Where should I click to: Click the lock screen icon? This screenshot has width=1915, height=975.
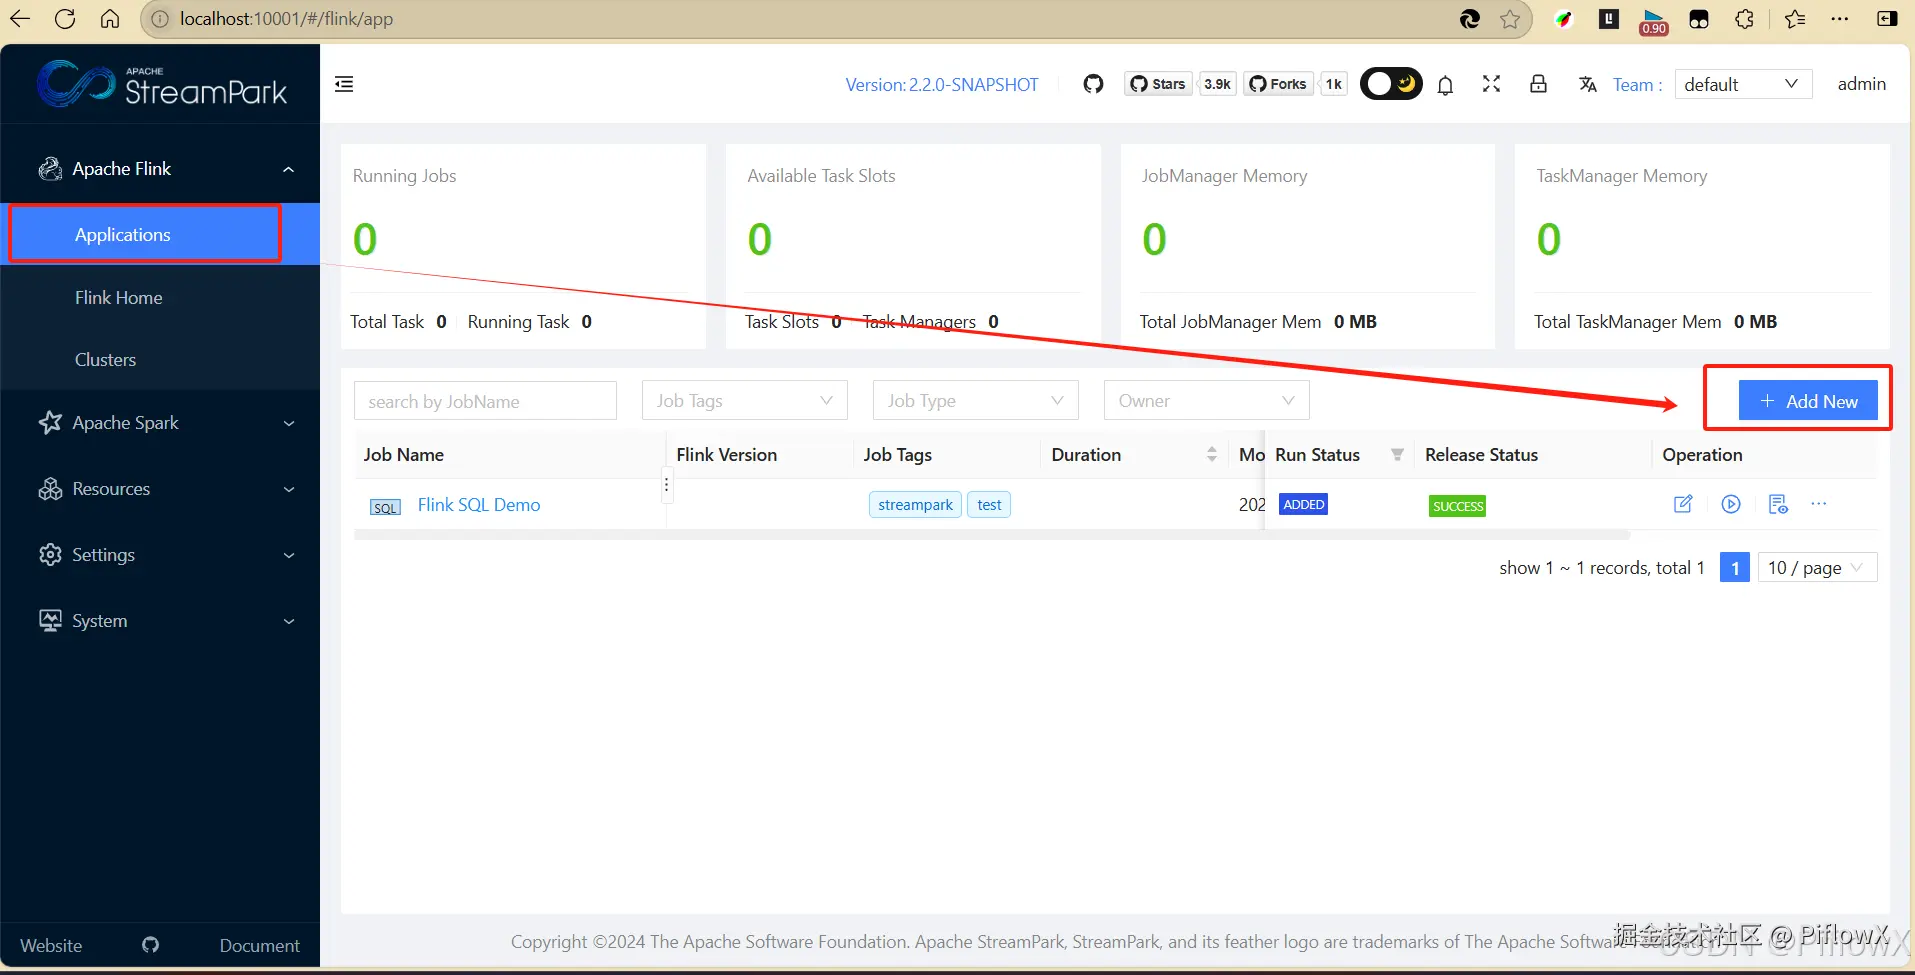pyautogui.click(x=1538, y=84)
